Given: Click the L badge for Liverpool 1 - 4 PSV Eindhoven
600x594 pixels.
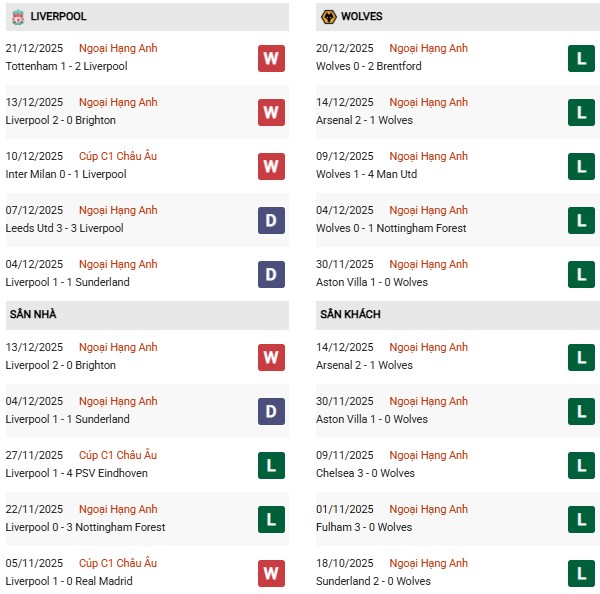Looking at the screenshot, I should pos(271,465).
